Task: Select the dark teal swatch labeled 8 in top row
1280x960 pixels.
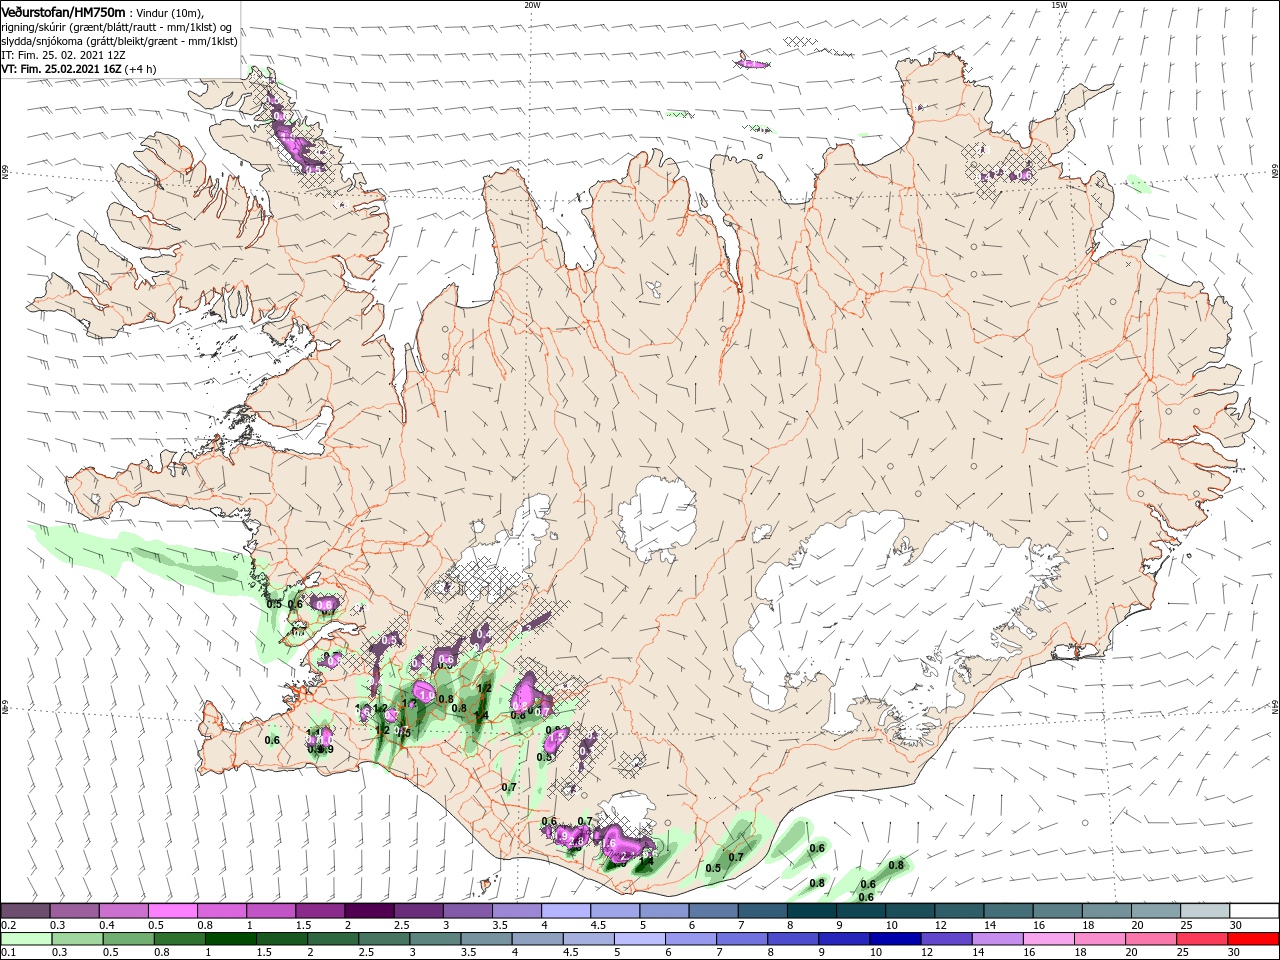Action: pos(812,910)
